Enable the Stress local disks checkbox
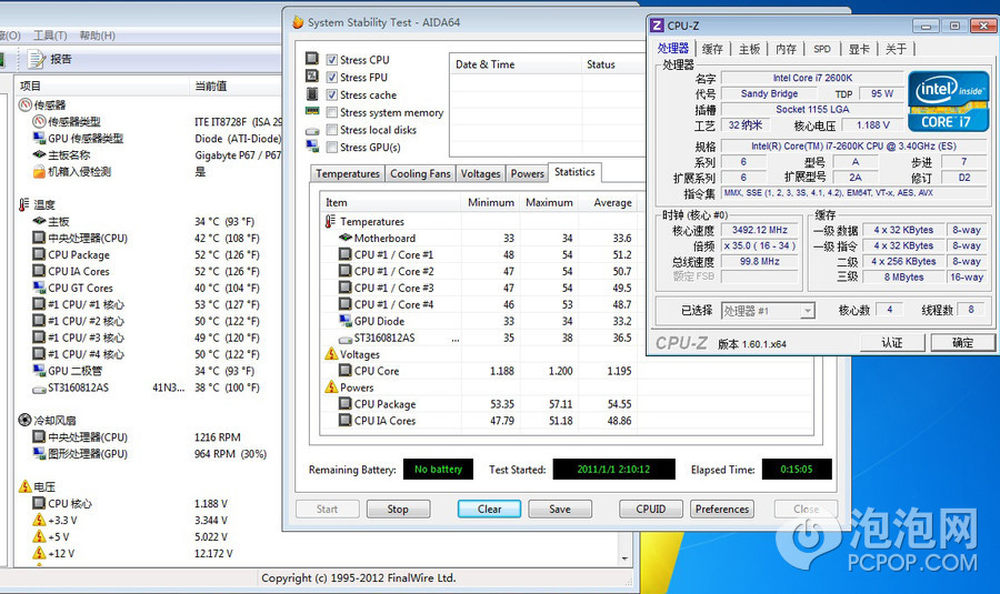Screen dimensions: 1000x594 click(x=332, y=130)
